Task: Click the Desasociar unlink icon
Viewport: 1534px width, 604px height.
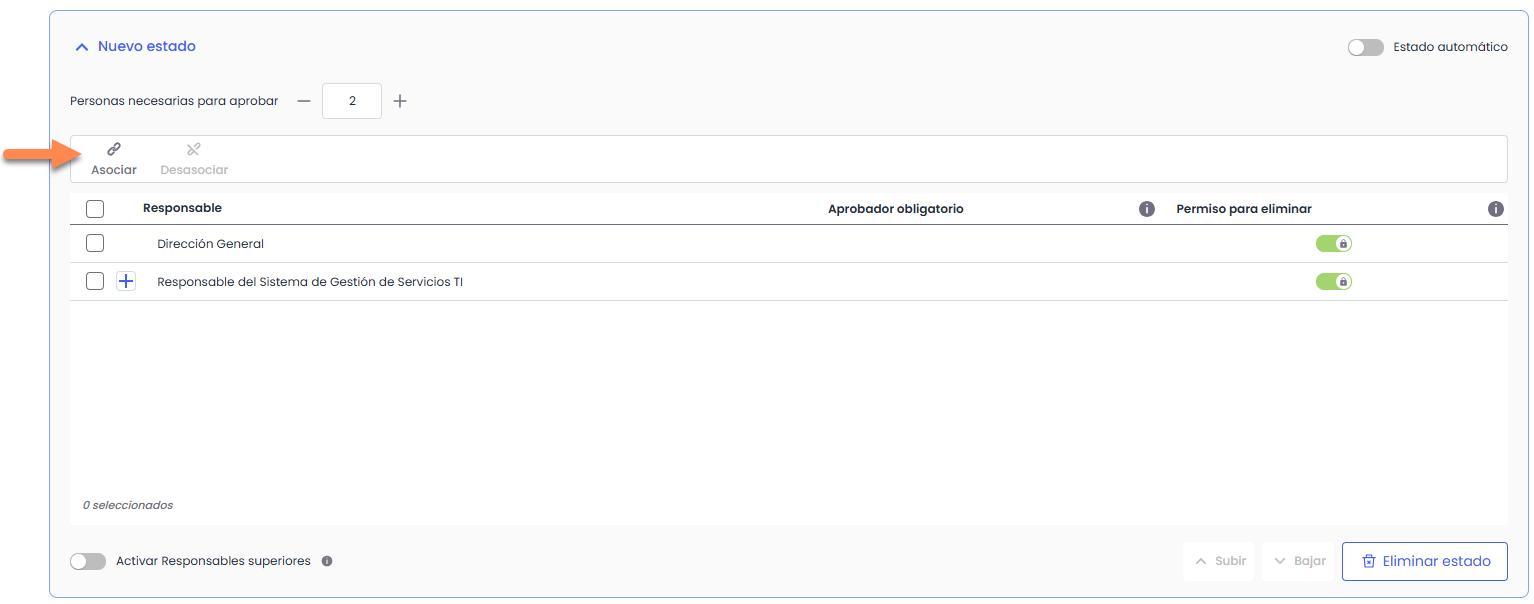Action: pos(194,150)
